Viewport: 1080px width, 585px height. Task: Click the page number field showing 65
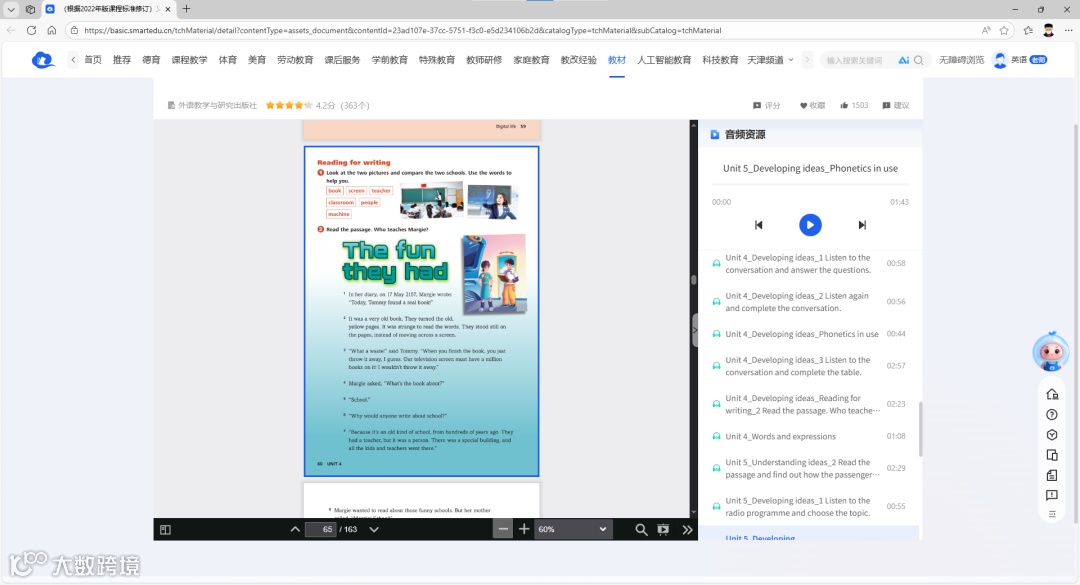tap(320, 529)
